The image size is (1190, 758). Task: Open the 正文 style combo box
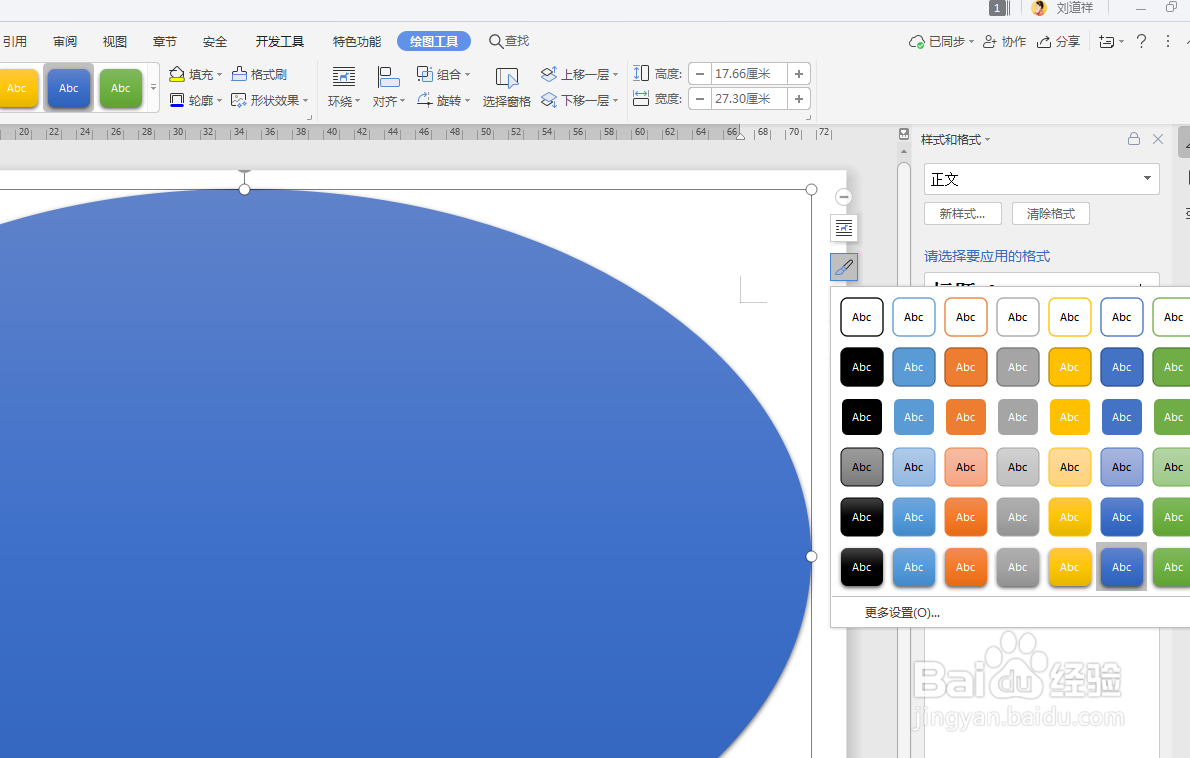pyautogui.click(x=1041, y=179)
